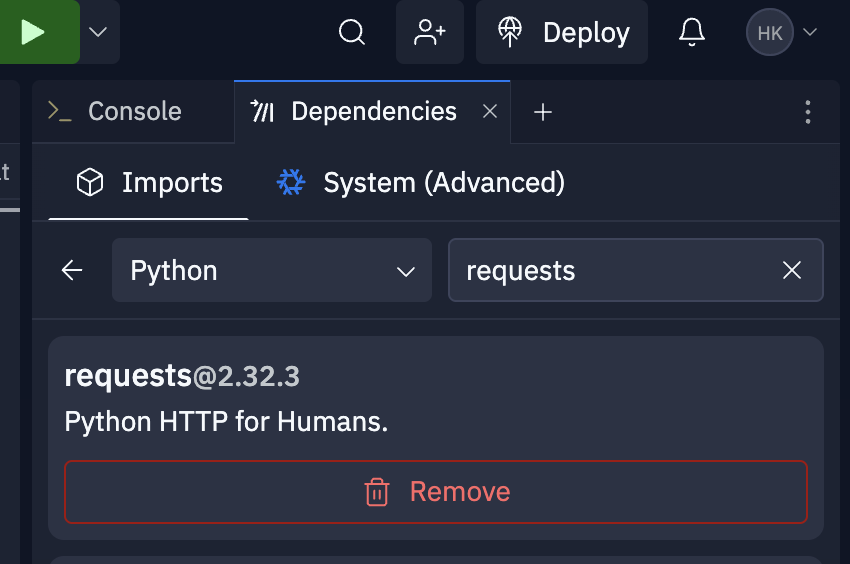Screen dimensions: 850x564
Task: Click the Deploy button
Action: click(562, 31)
